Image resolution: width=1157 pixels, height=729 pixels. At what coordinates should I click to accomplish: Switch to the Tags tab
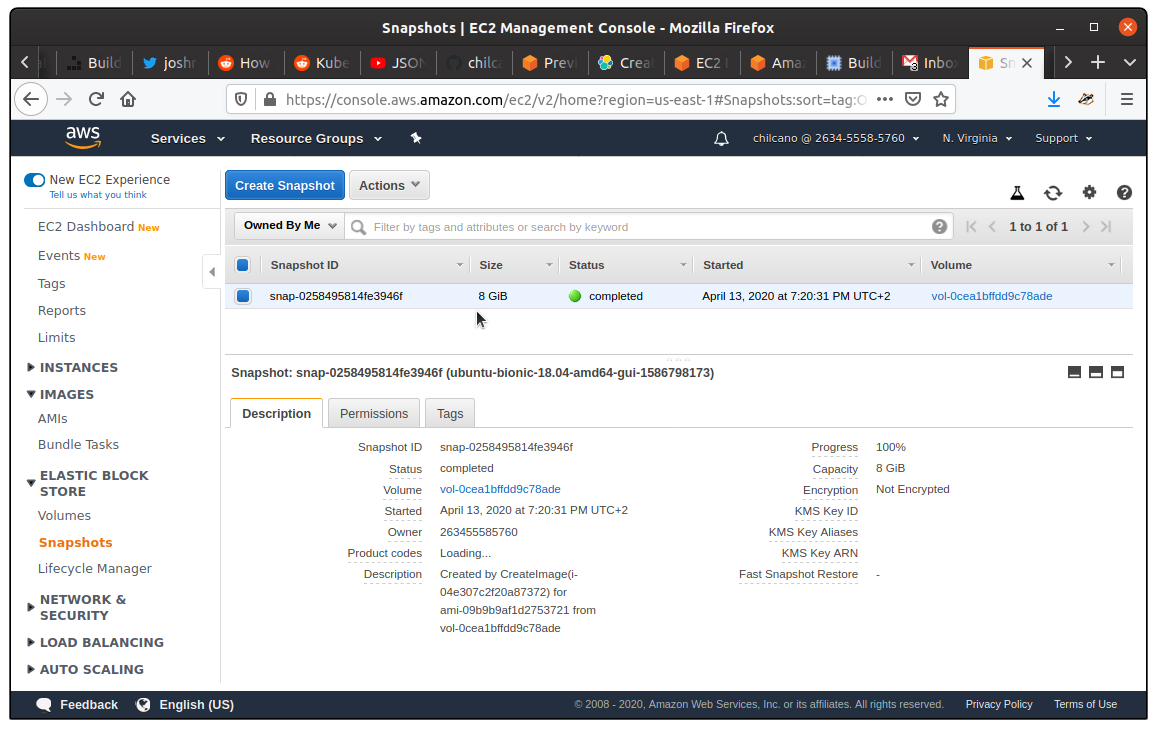coord(449,413)
